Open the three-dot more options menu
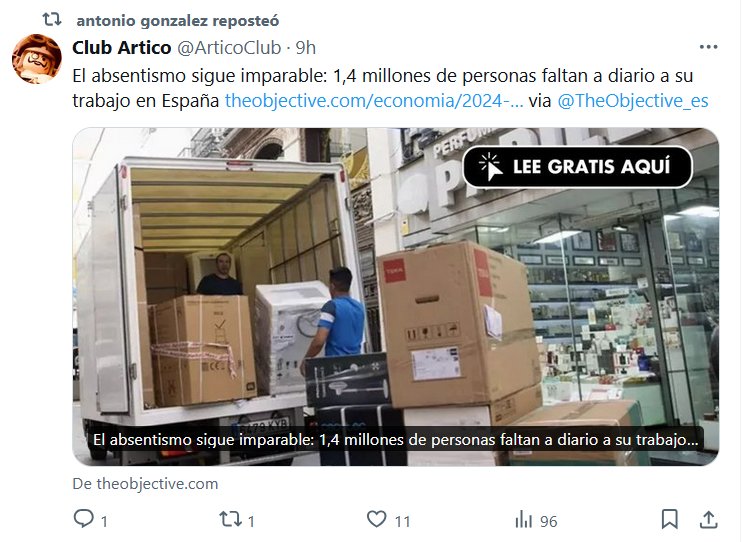The height and width of the screenshot is (542, 744). point(708,47)
